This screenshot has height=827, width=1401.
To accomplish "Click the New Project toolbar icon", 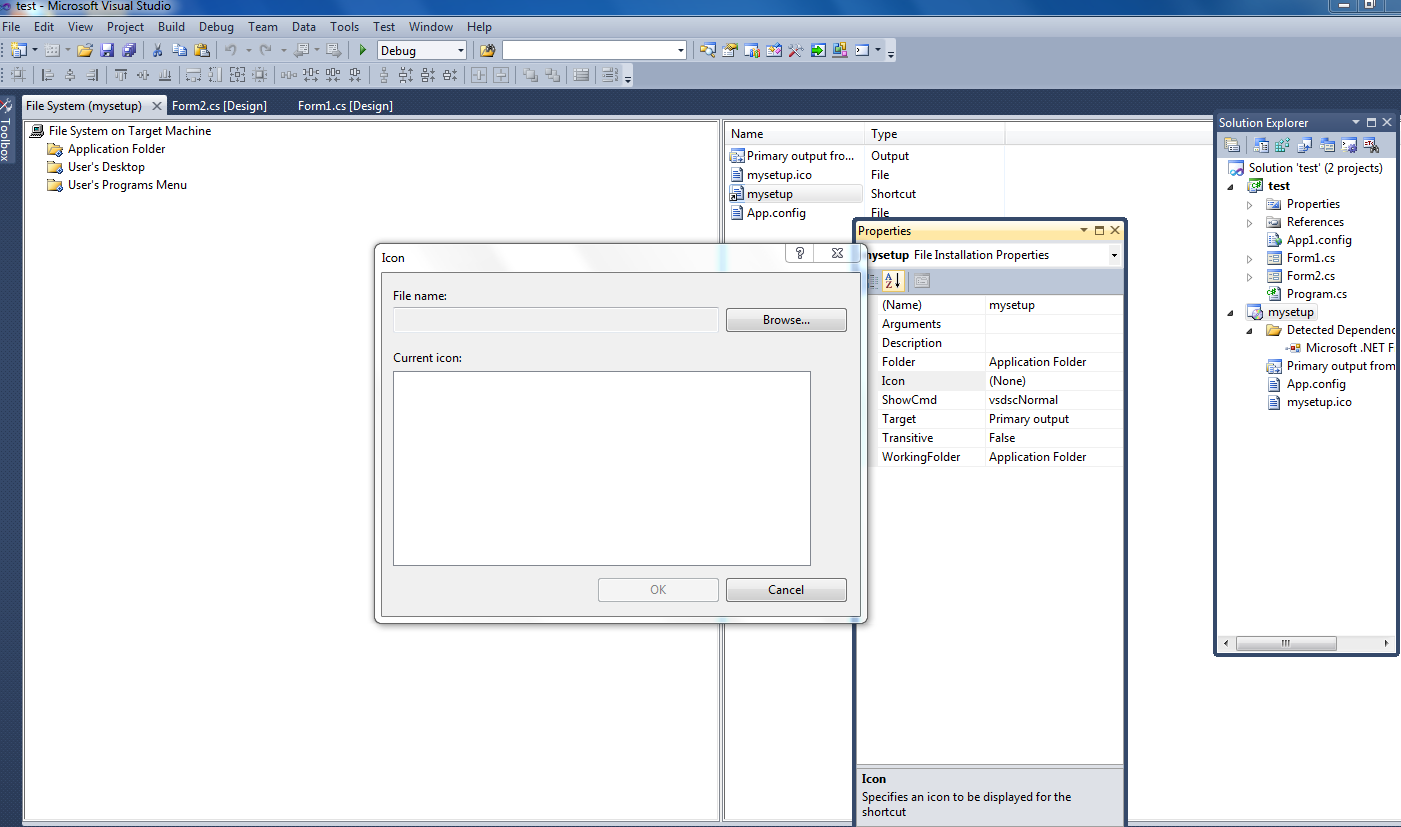I will pyautogui.click(x=20, y=50).
